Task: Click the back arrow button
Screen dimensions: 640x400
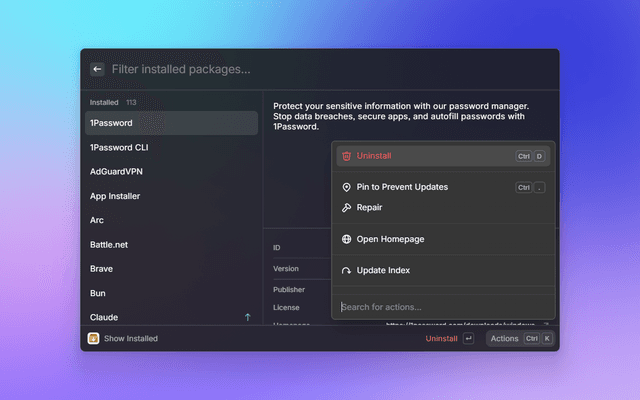Action: pyautogui.click(x=97, y=69)
